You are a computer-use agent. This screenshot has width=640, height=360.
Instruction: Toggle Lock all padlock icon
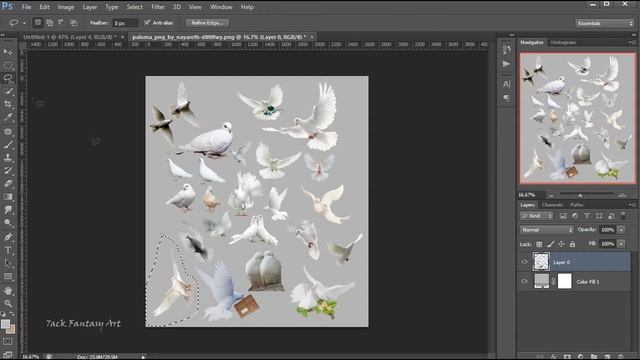(572, 244)
